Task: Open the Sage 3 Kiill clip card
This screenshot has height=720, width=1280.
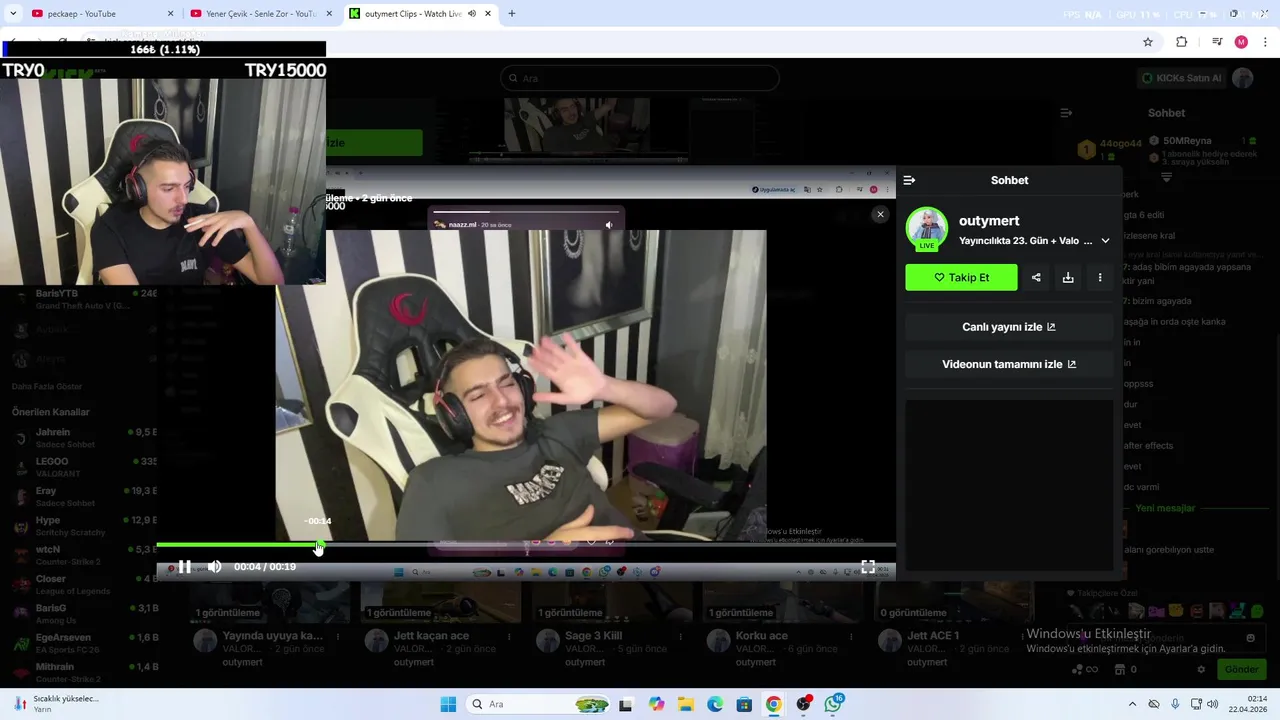Action: tap(593, 636)
